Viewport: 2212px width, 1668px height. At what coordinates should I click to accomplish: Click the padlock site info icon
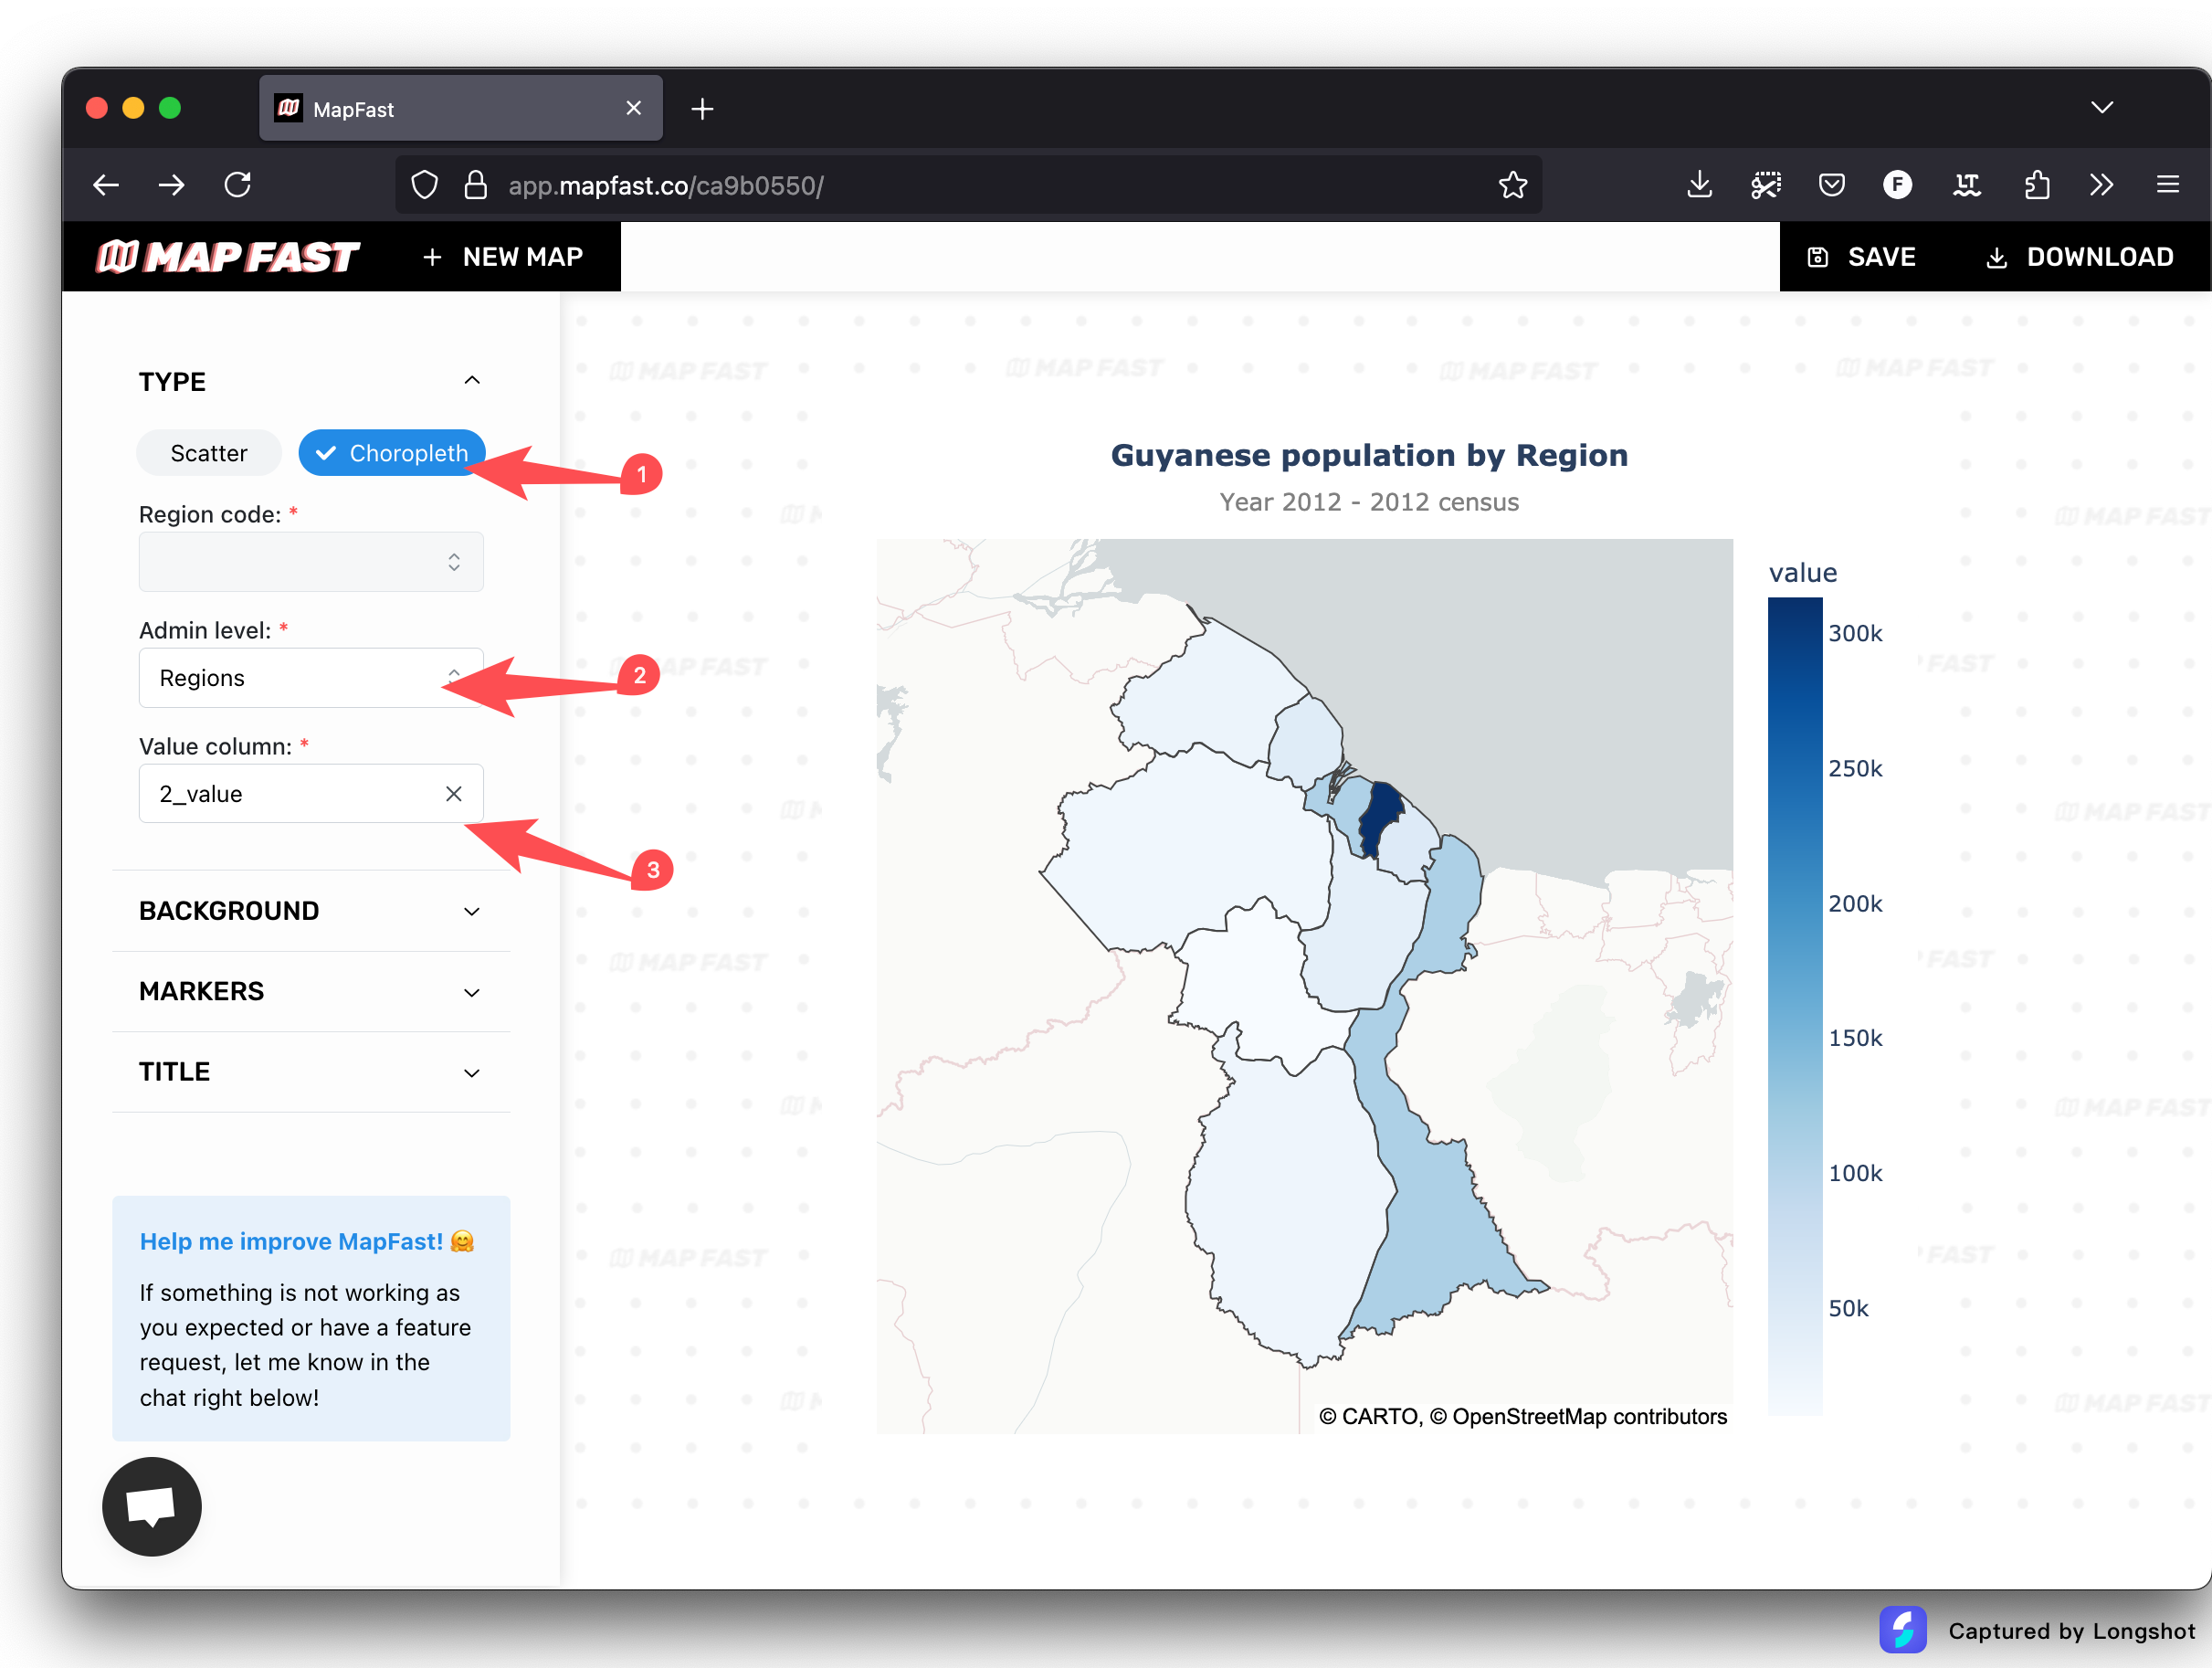coord(476,185)
